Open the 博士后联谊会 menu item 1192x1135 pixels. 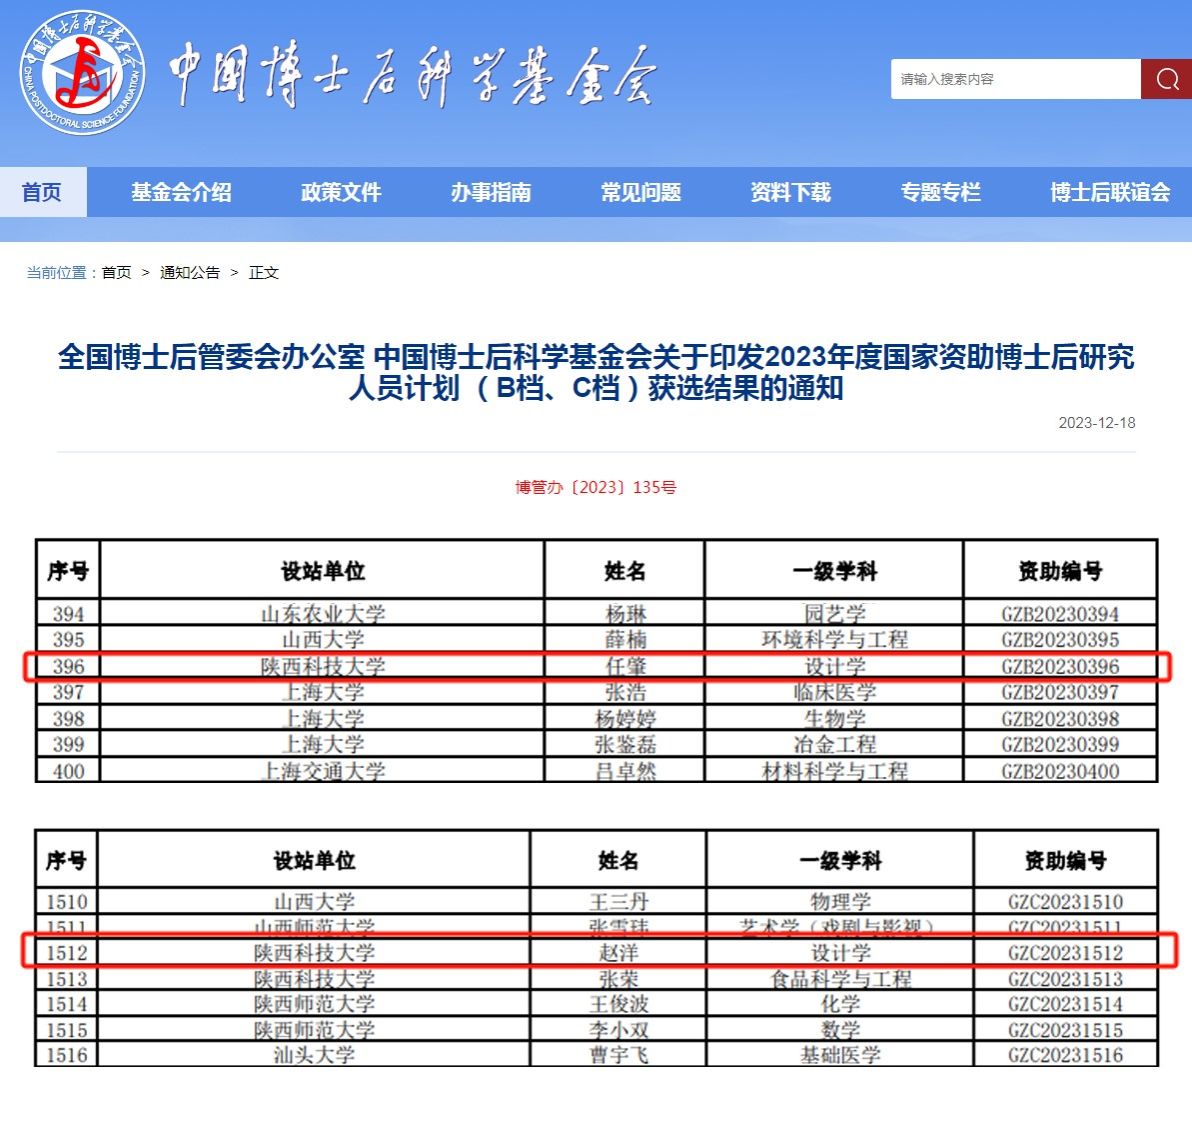pyautogui.click(x=1110, y=192)
